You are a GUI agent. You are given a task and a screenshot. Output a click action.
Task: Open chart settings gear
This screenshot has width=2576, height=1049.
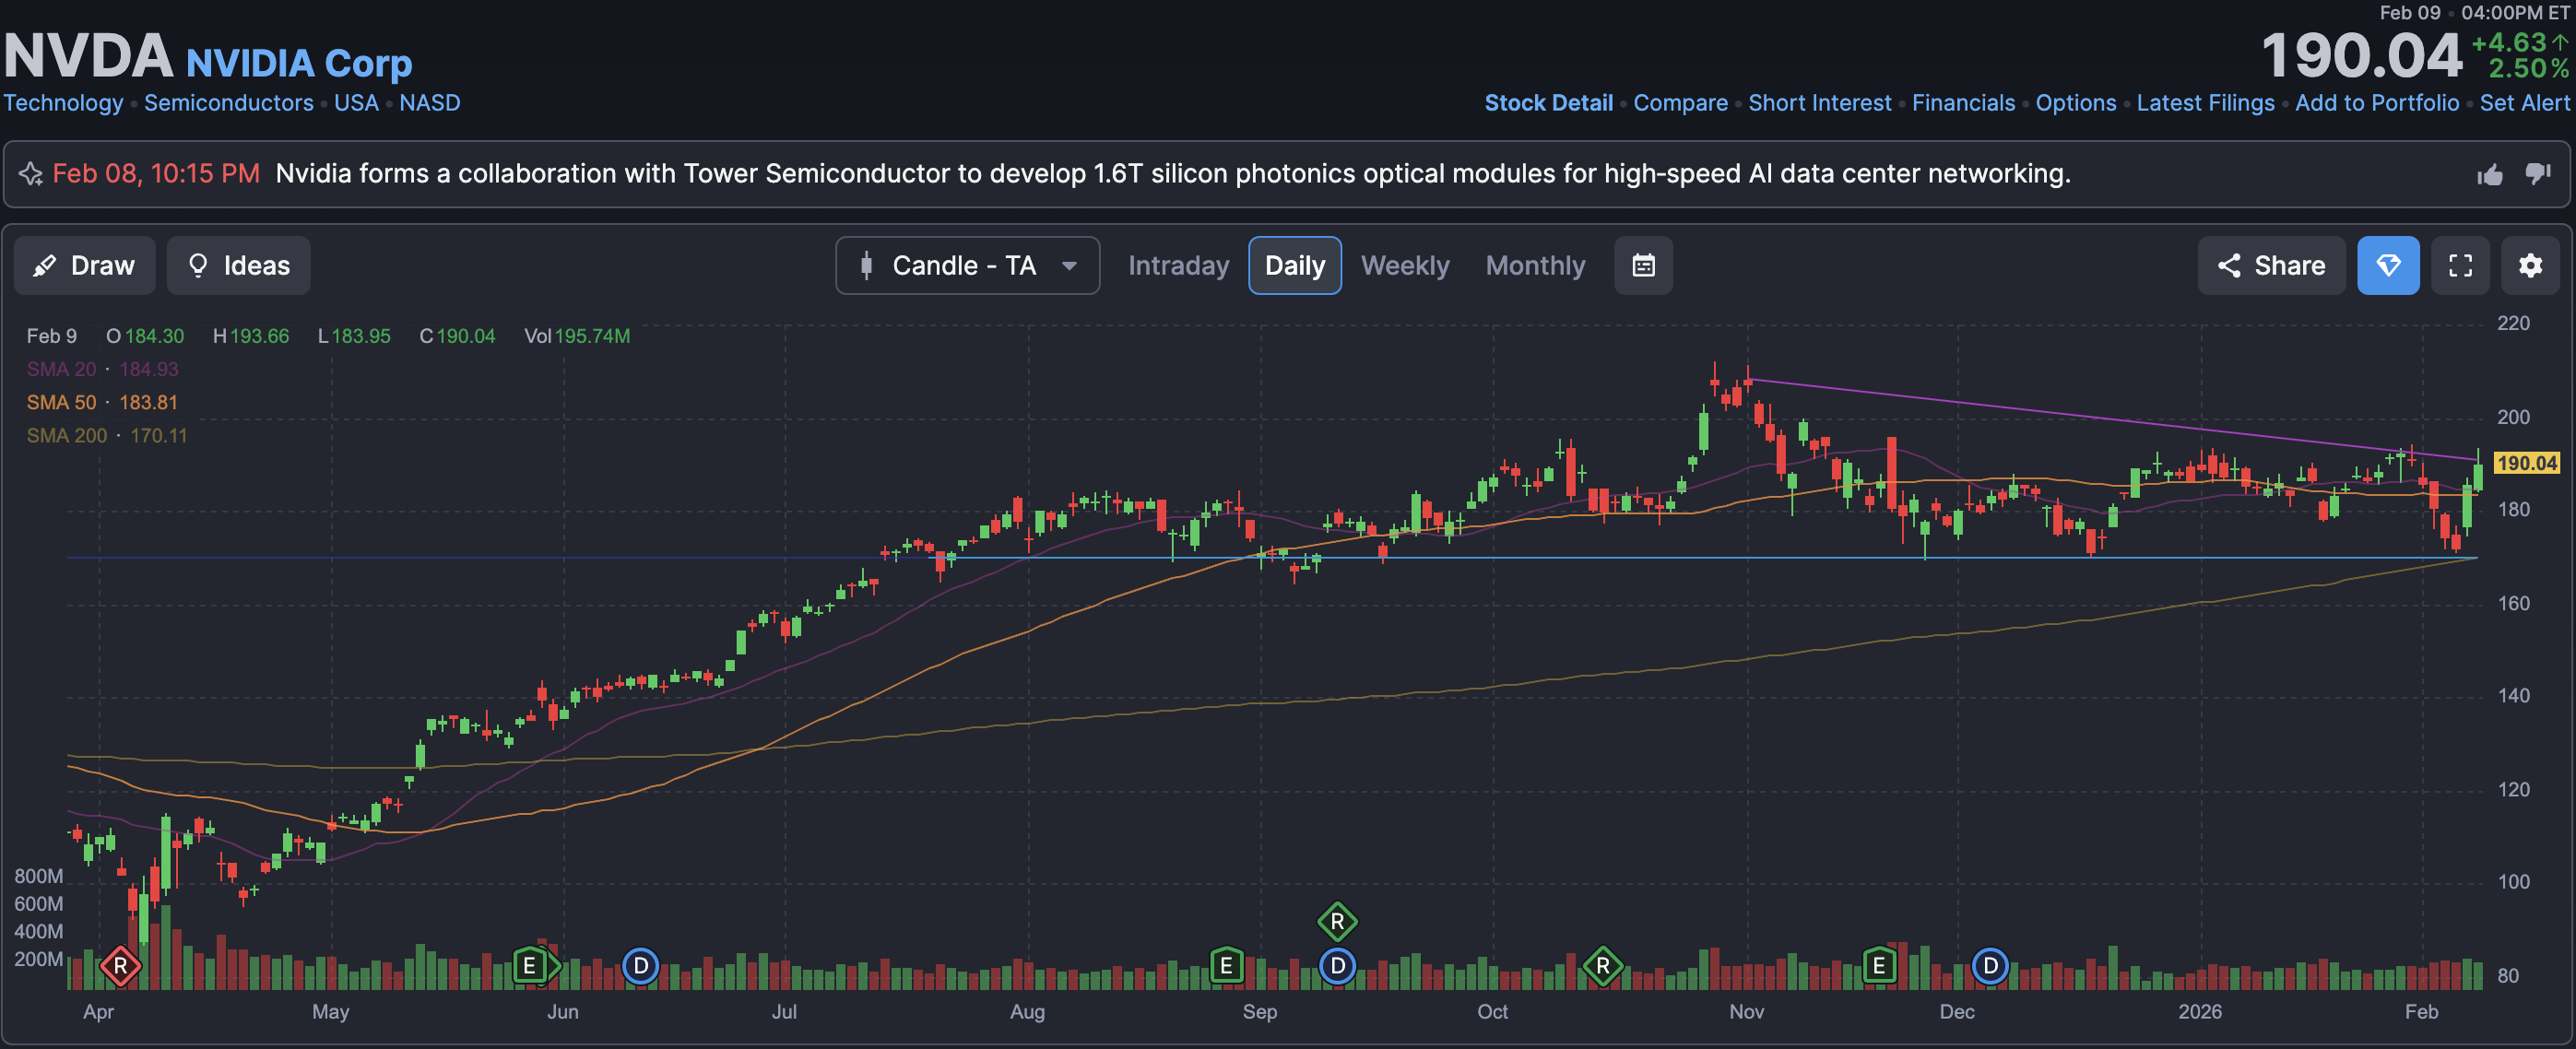coord(2530,265)
